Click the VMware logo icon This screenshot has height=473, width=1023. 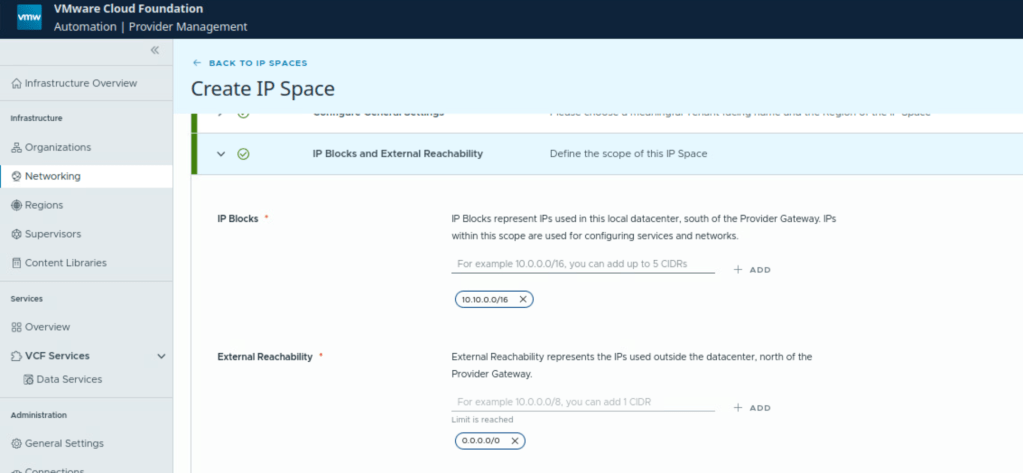tap(29, 18)
